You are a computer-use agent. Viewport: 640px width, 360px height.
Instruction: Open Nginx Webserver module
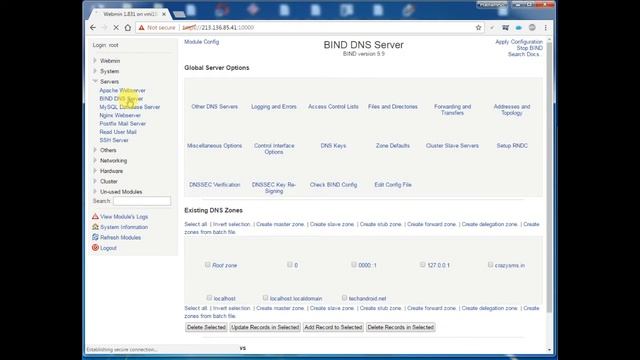pos(120,115)
